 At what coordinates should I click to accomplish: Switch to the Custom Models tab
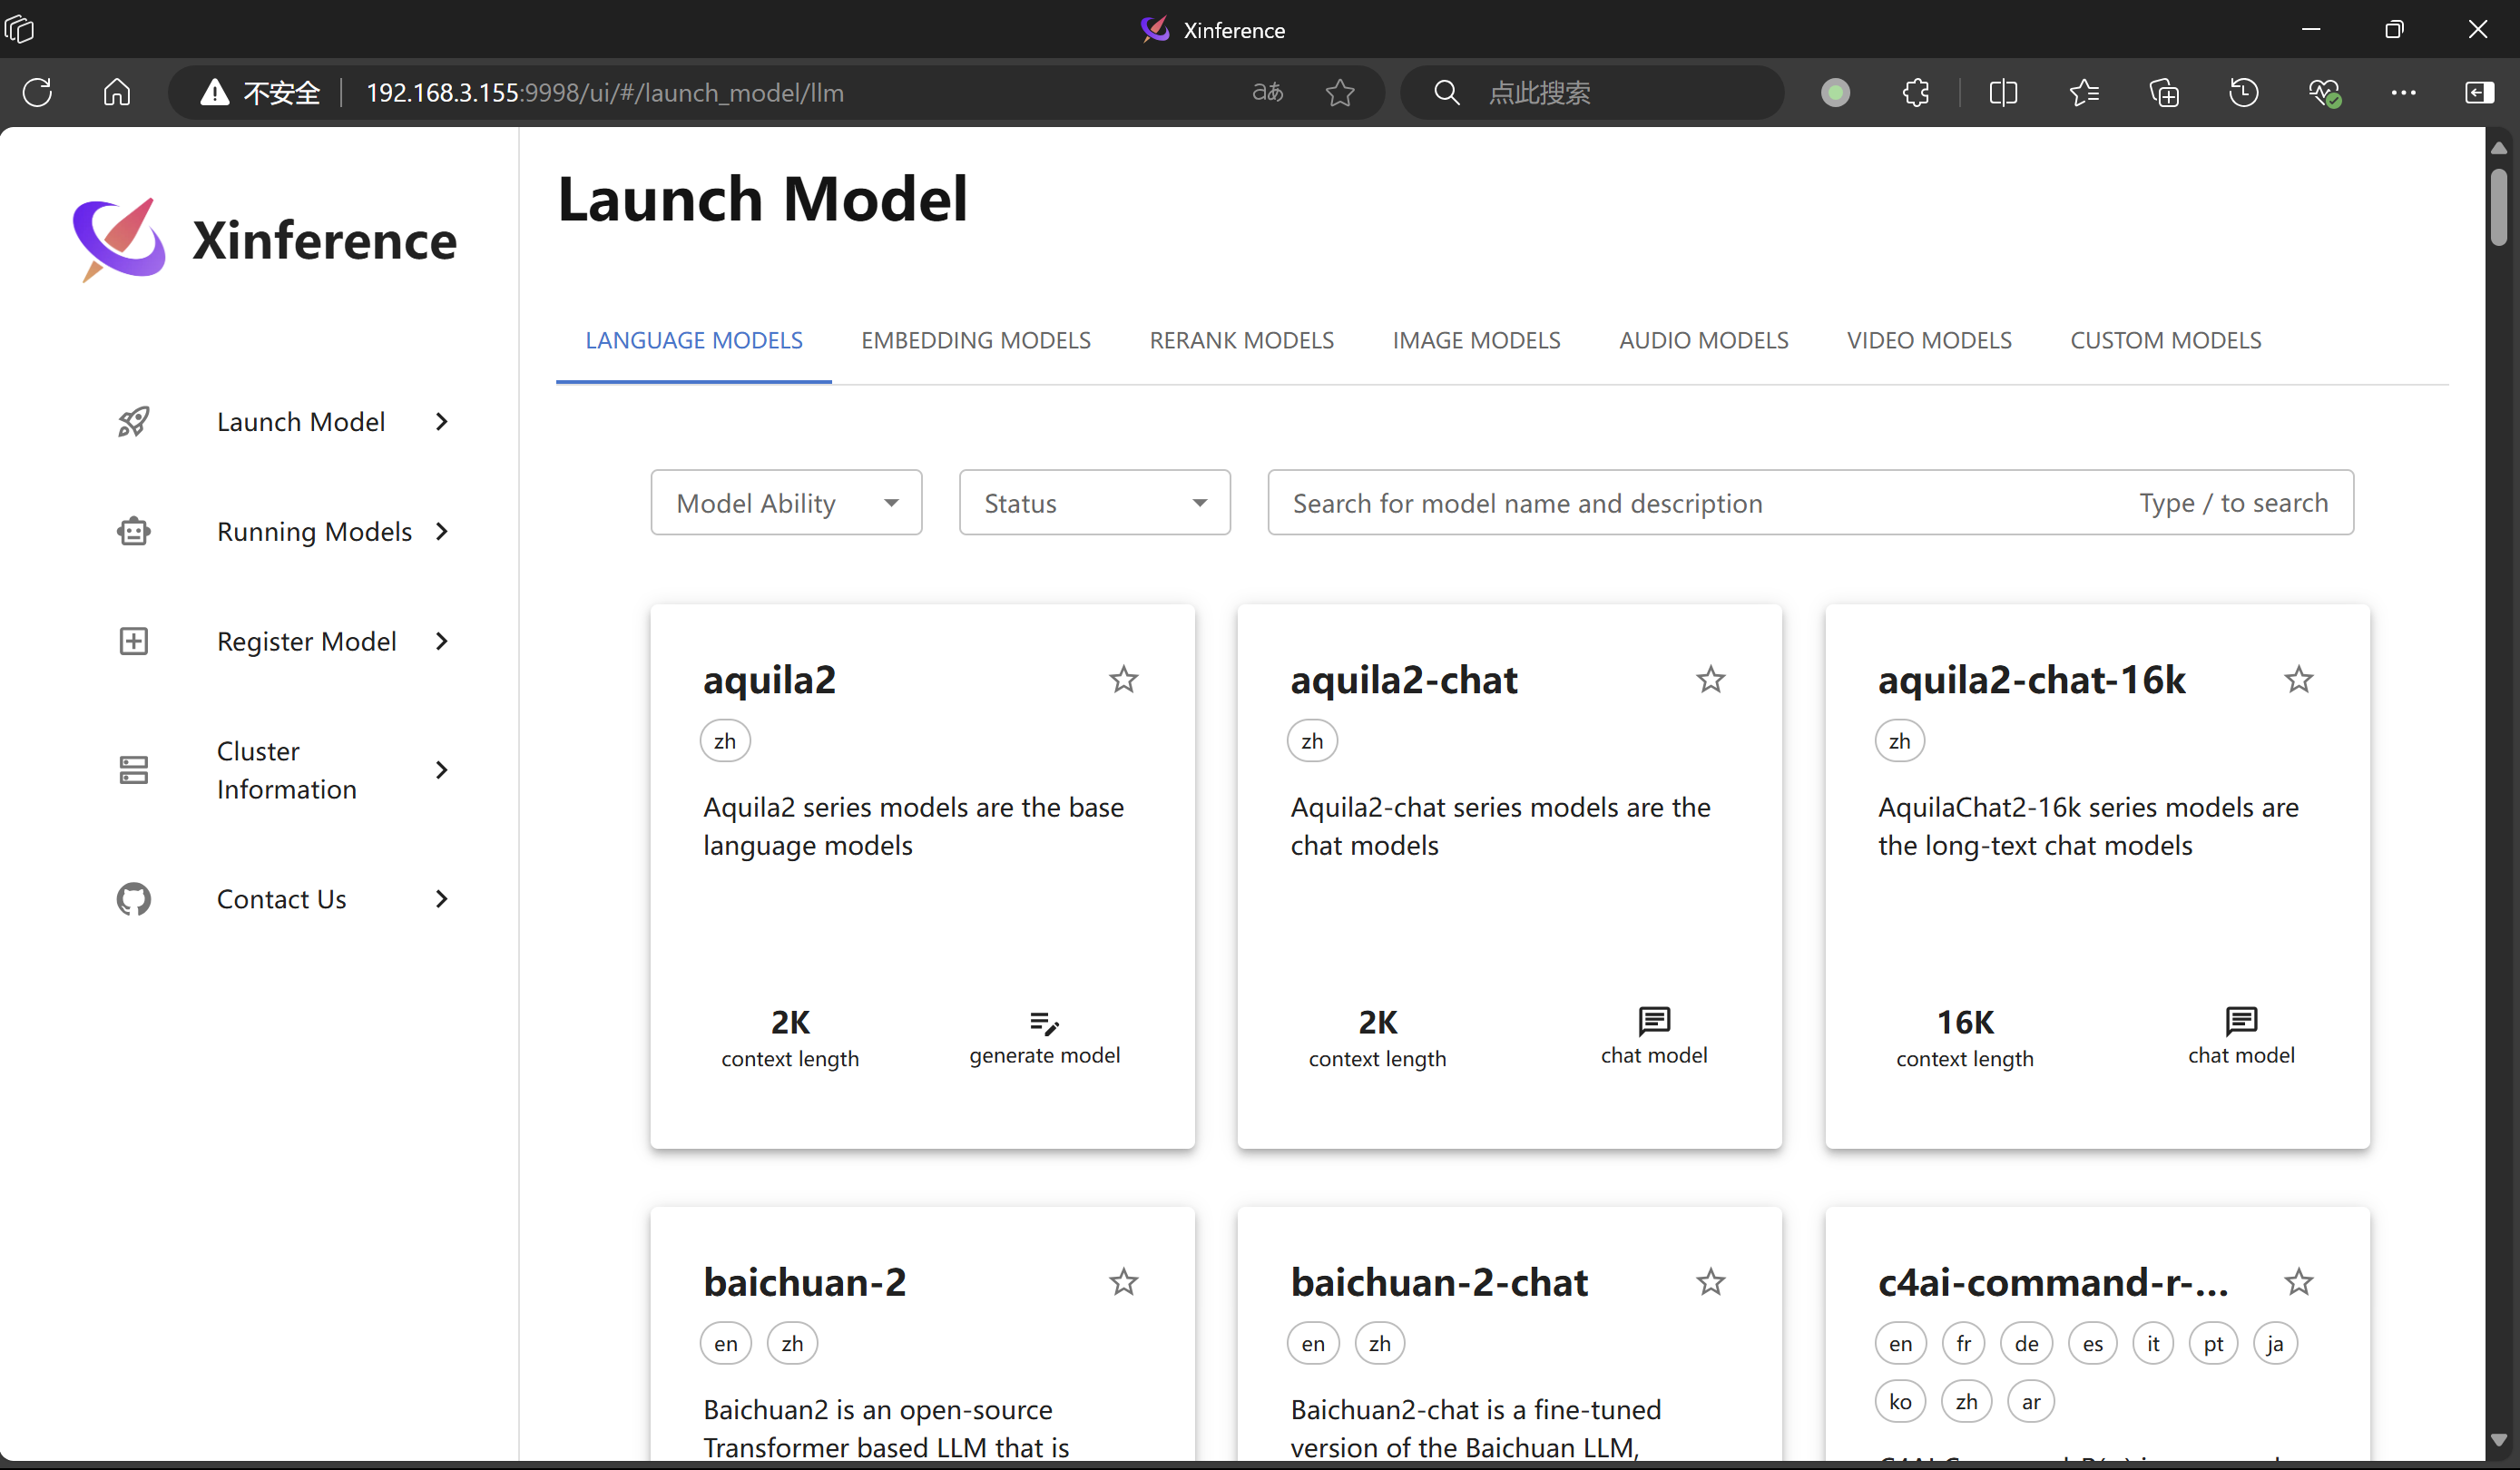[x=2165, y=341]
